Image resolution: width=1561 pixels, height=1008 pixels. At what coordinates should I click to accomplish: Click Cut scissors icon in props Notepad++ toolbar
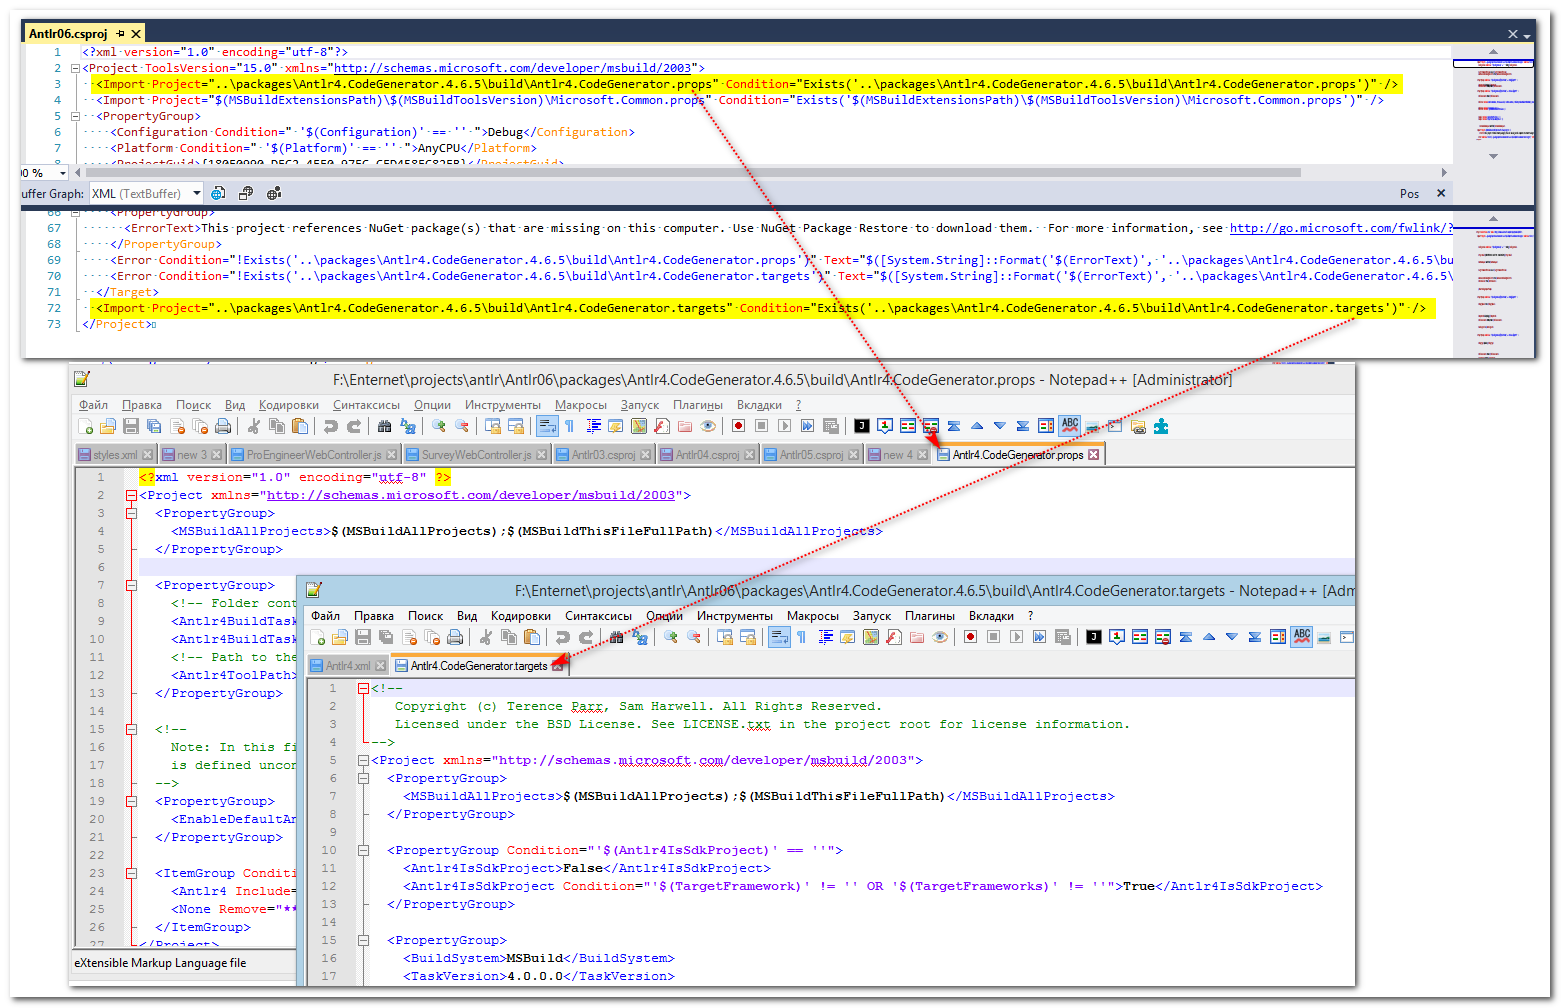(x=254, y=426)
